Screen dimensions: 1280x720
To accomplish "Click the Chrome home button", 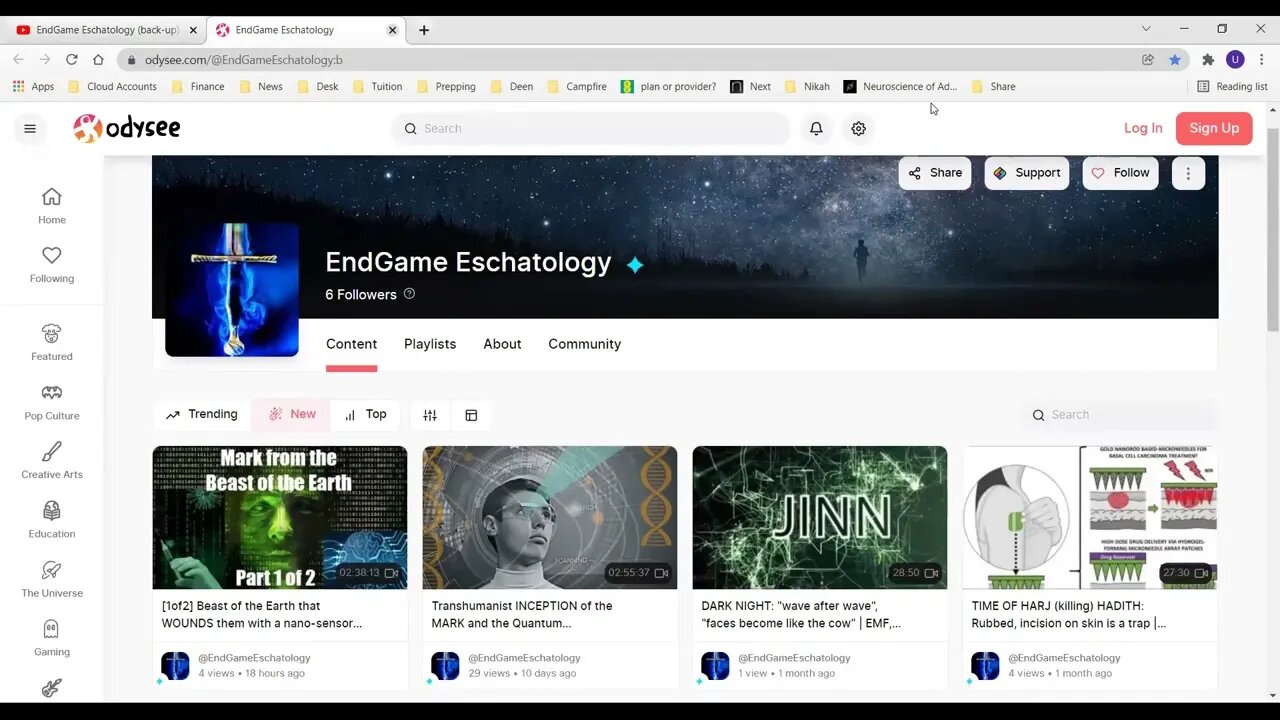I will coord(98,60).
